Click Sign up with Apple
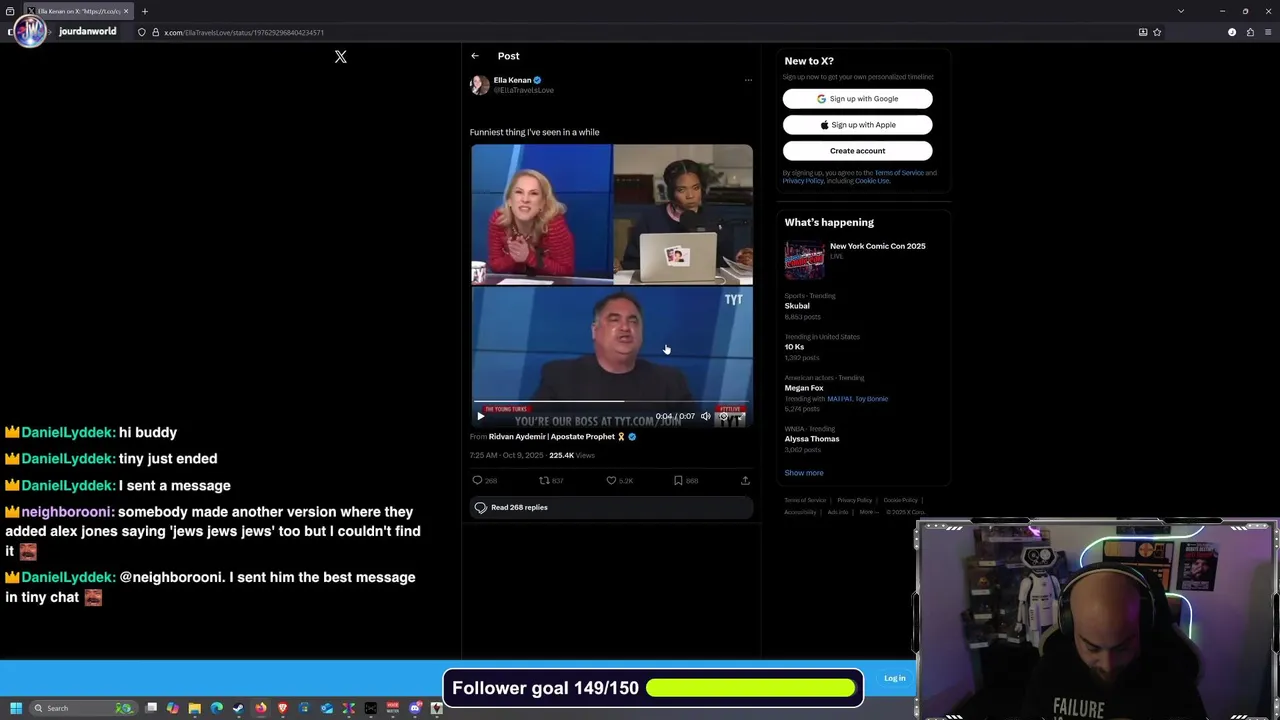This screenshot has height=720, width=1280. 857,125
